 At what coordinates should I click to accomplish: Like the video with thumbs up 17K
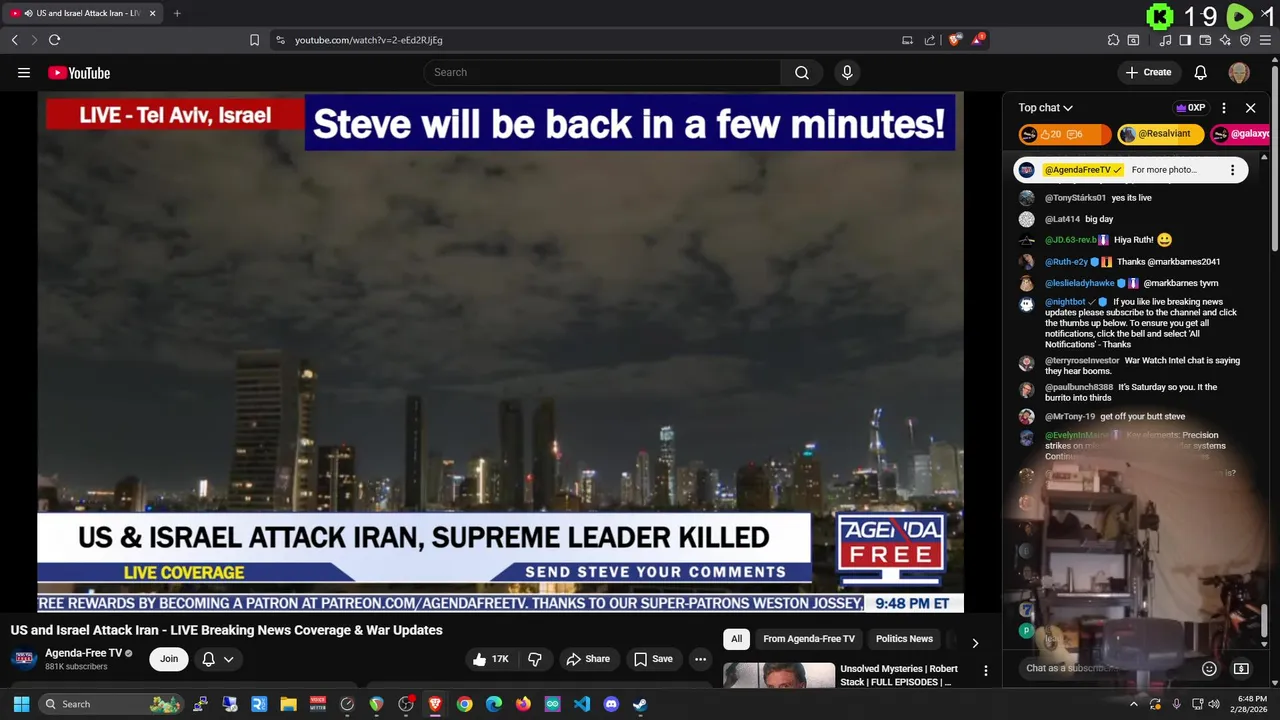click(x=491, y=659)
